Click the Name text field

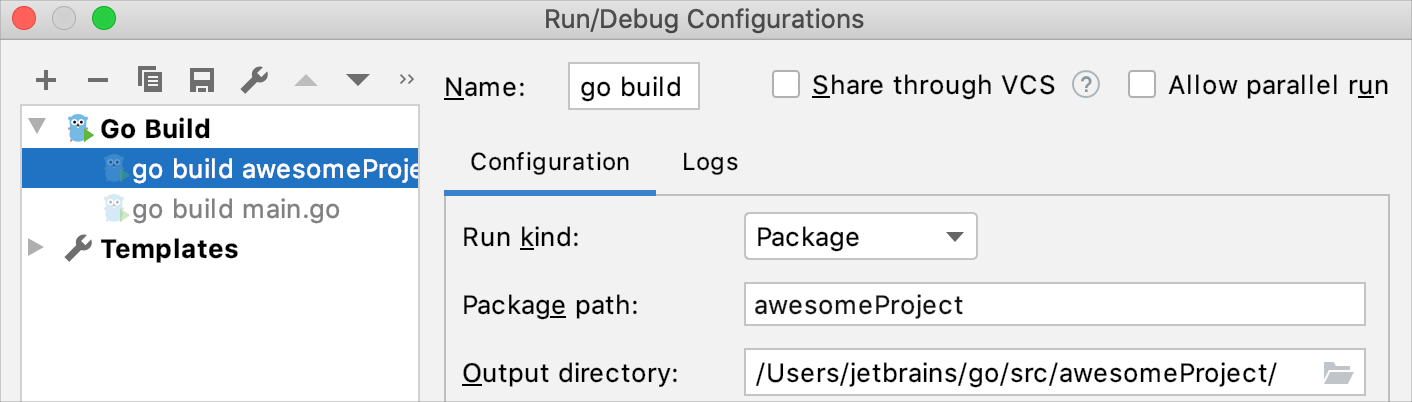(x=633, y=87)
